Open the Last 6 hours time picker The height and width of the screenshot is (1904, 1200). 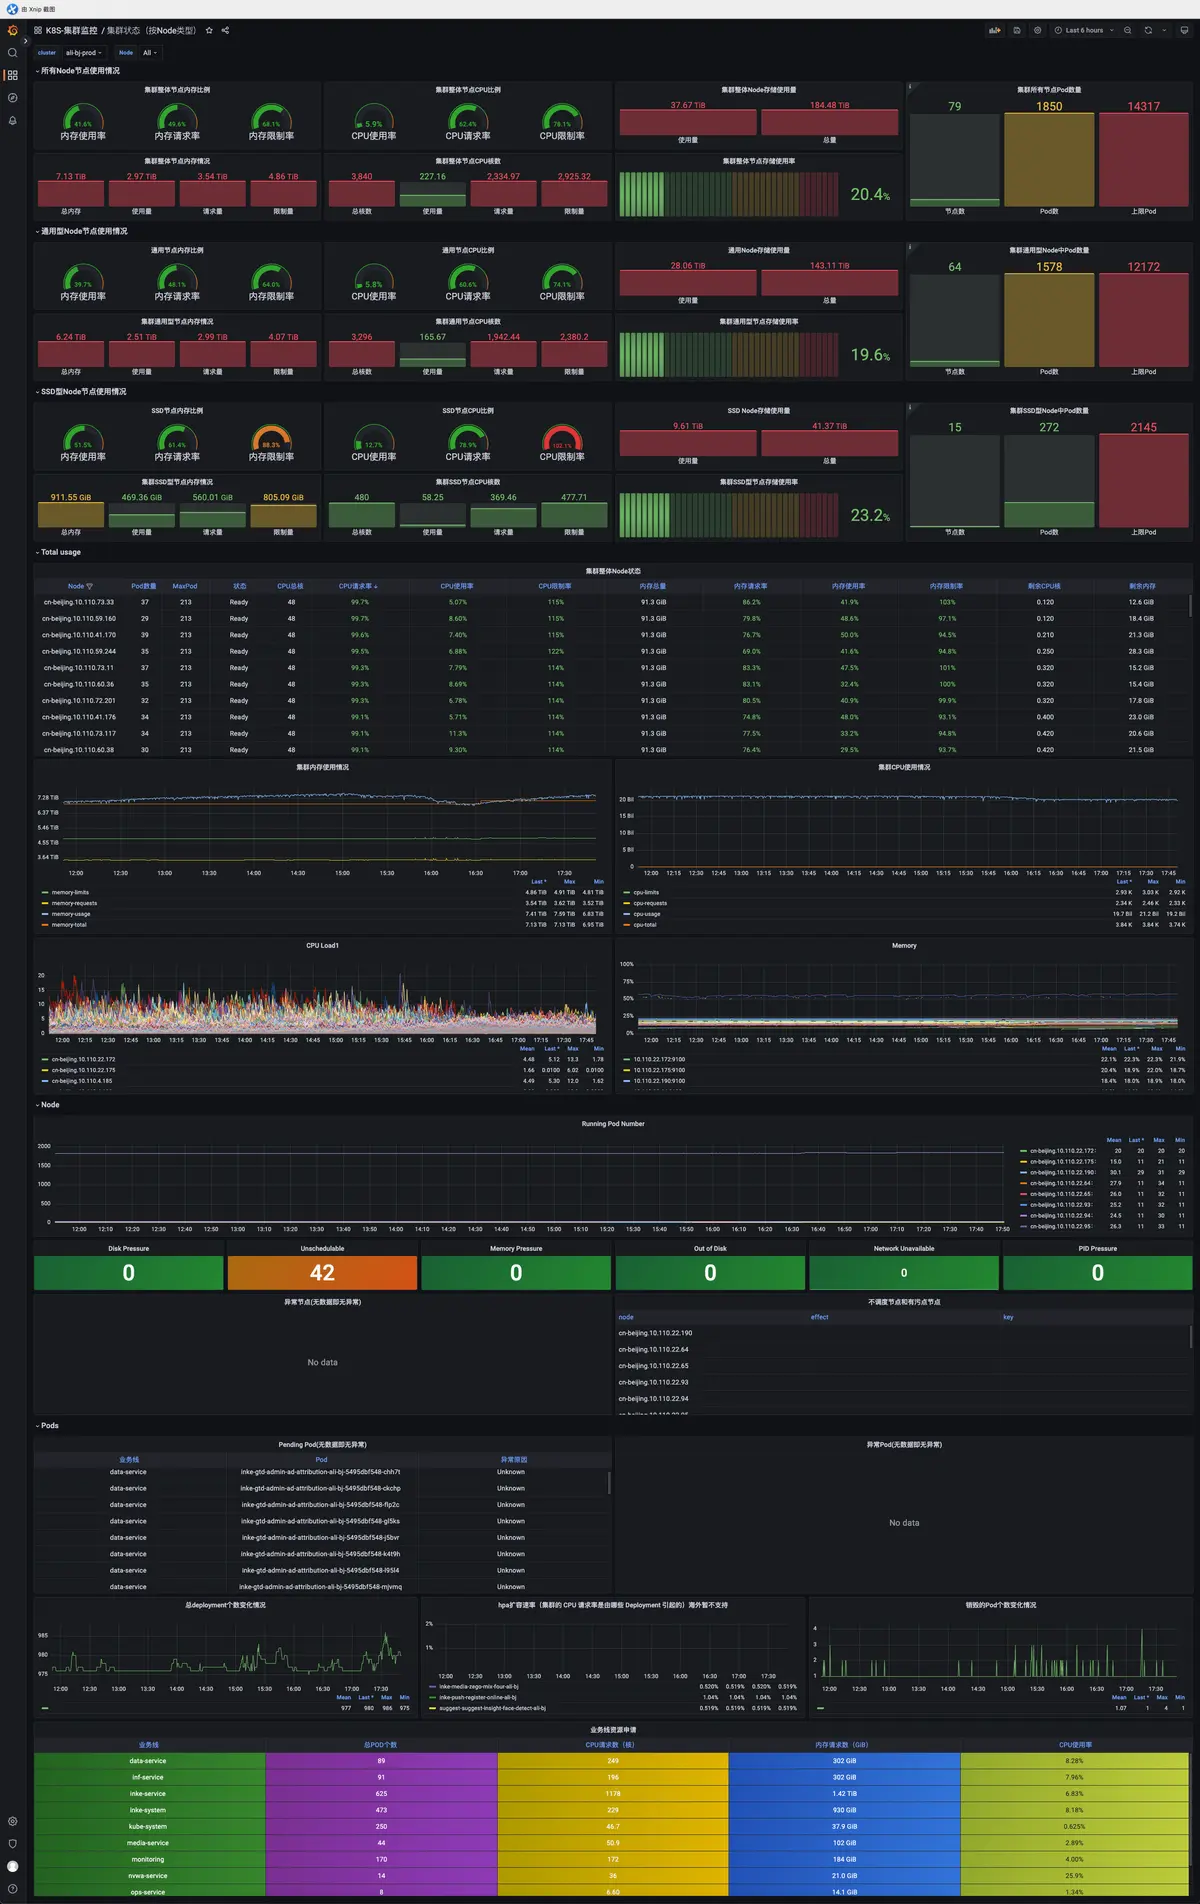1084,31
